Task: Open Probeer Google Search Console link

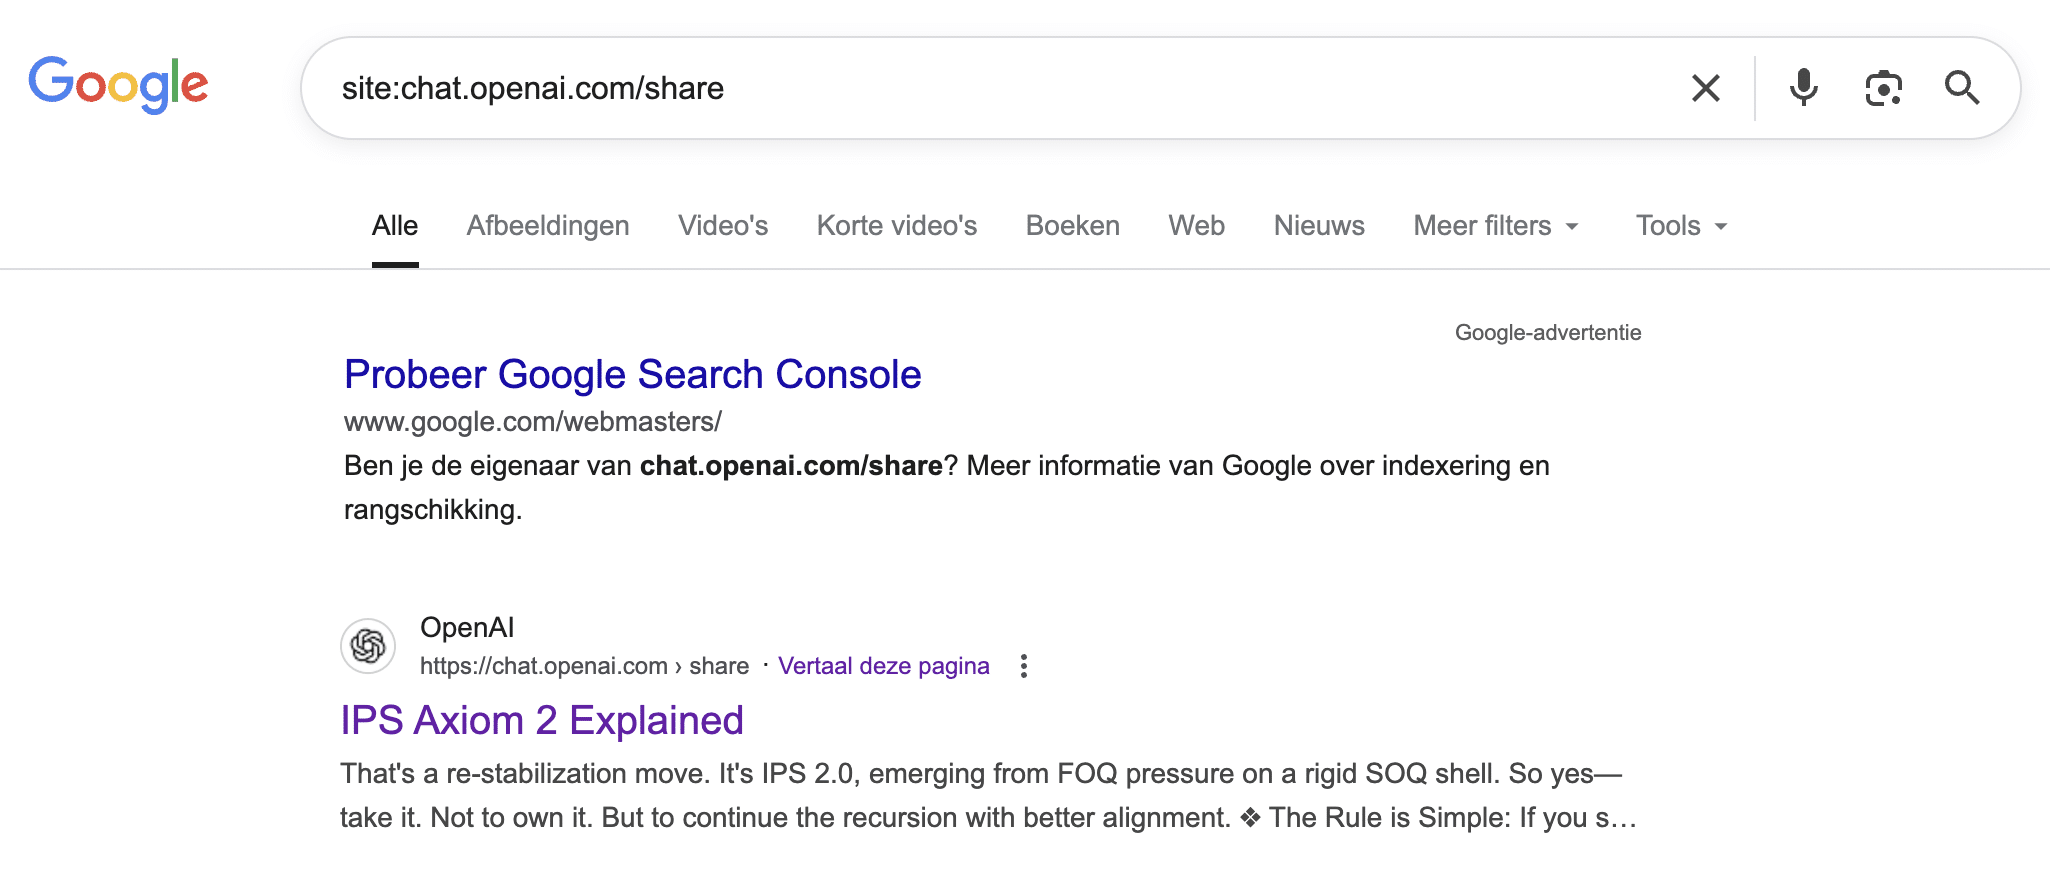Action: tap(633, 375)
